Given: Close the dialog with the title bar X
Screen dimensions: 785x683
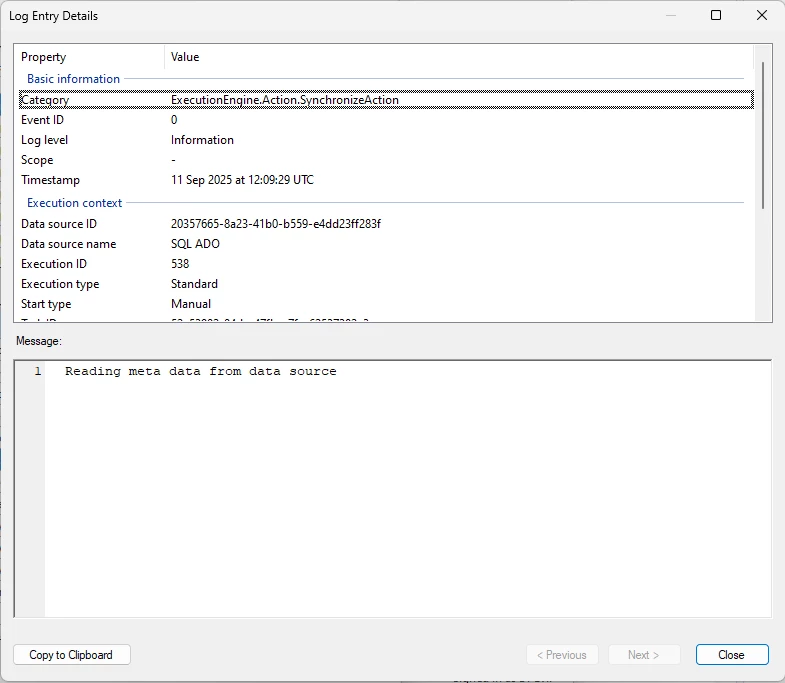Looking at the screenshot, I should [x=761, y=16].
